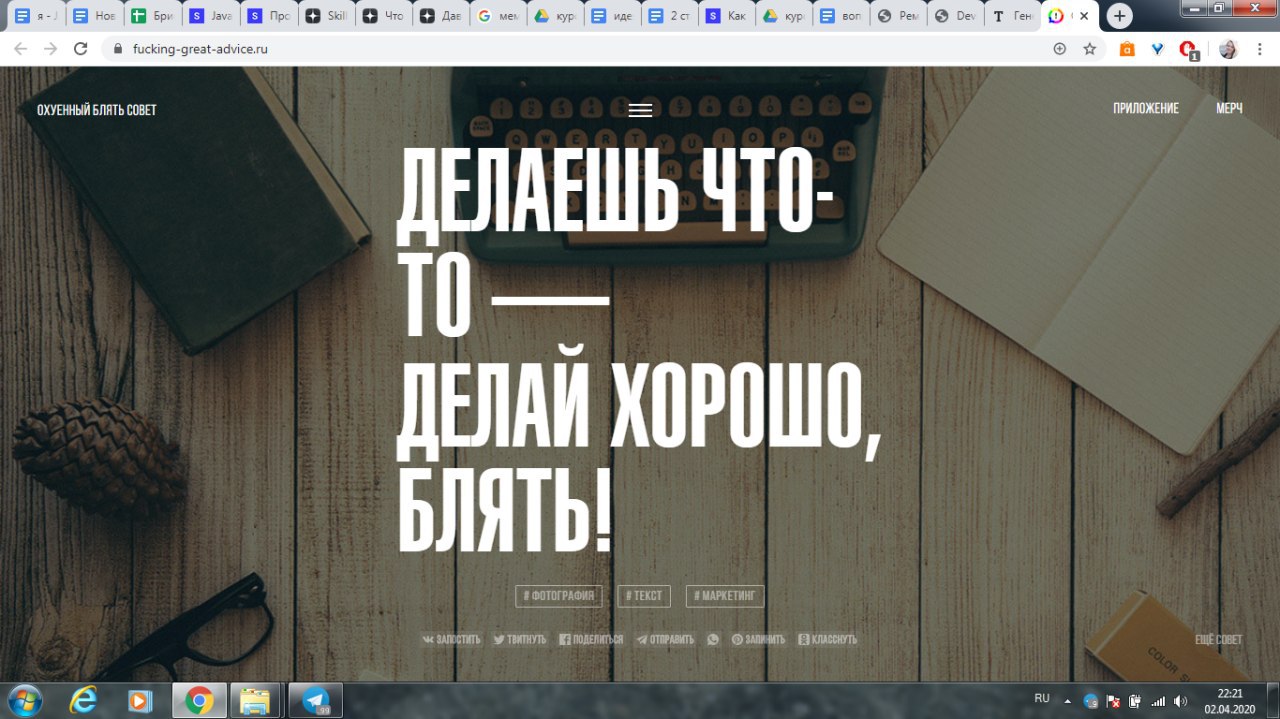The width and height of the screenshot is (1280, 719).
Task: Open a new browser tab
Action: (x=1120, y=16)
